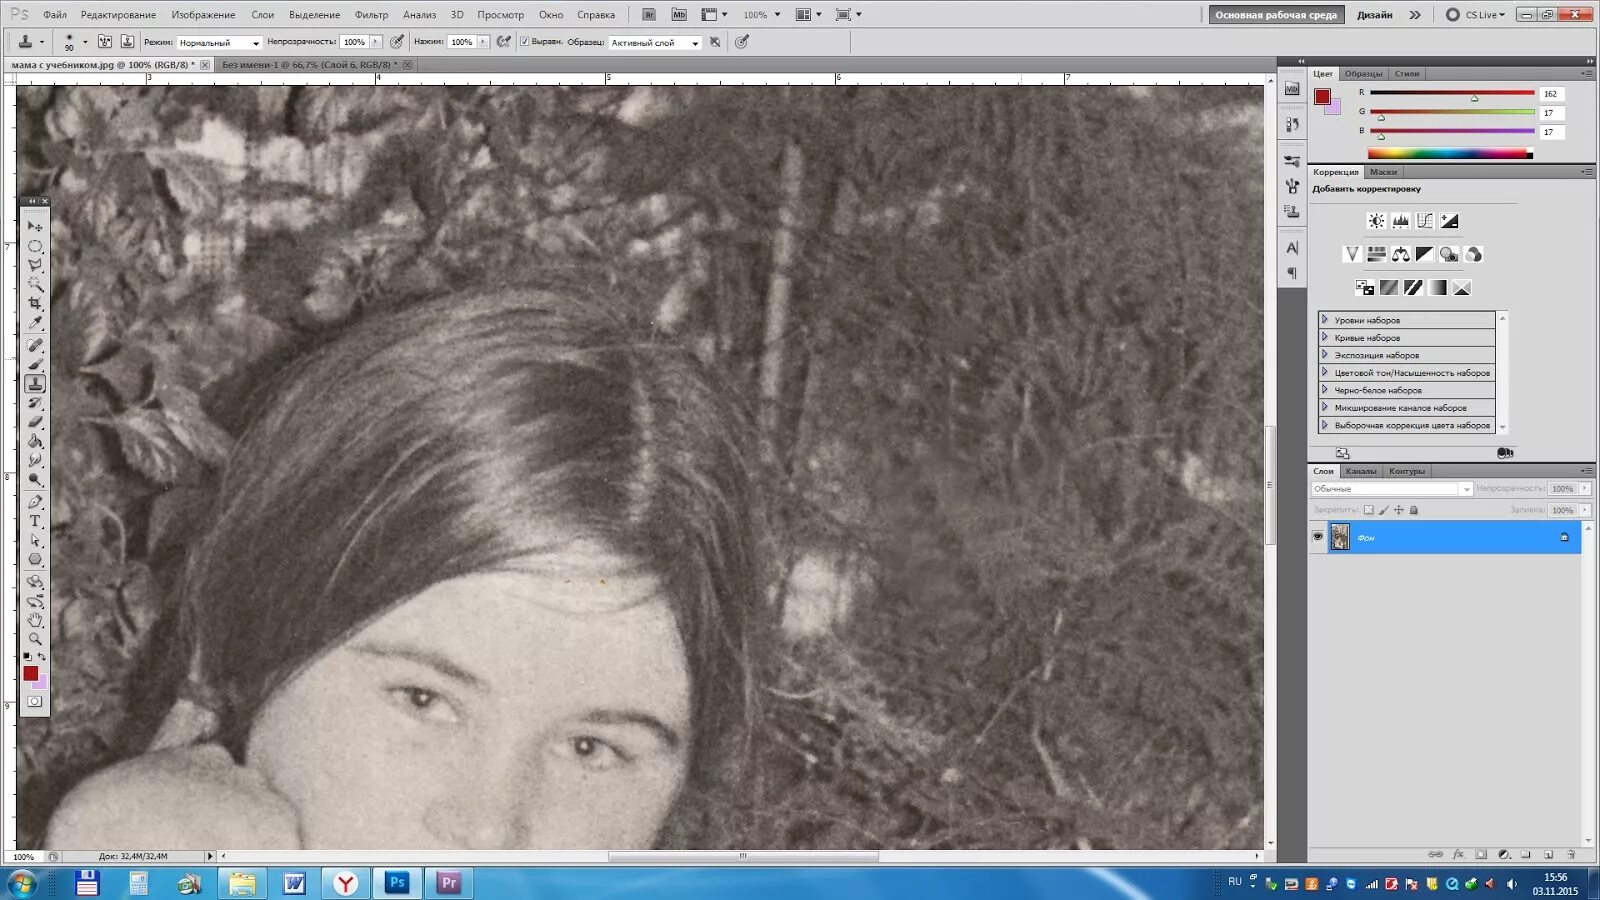This screenshot has width=1600, height=900.
Task: Select the Hand tool
Action: 35,620
